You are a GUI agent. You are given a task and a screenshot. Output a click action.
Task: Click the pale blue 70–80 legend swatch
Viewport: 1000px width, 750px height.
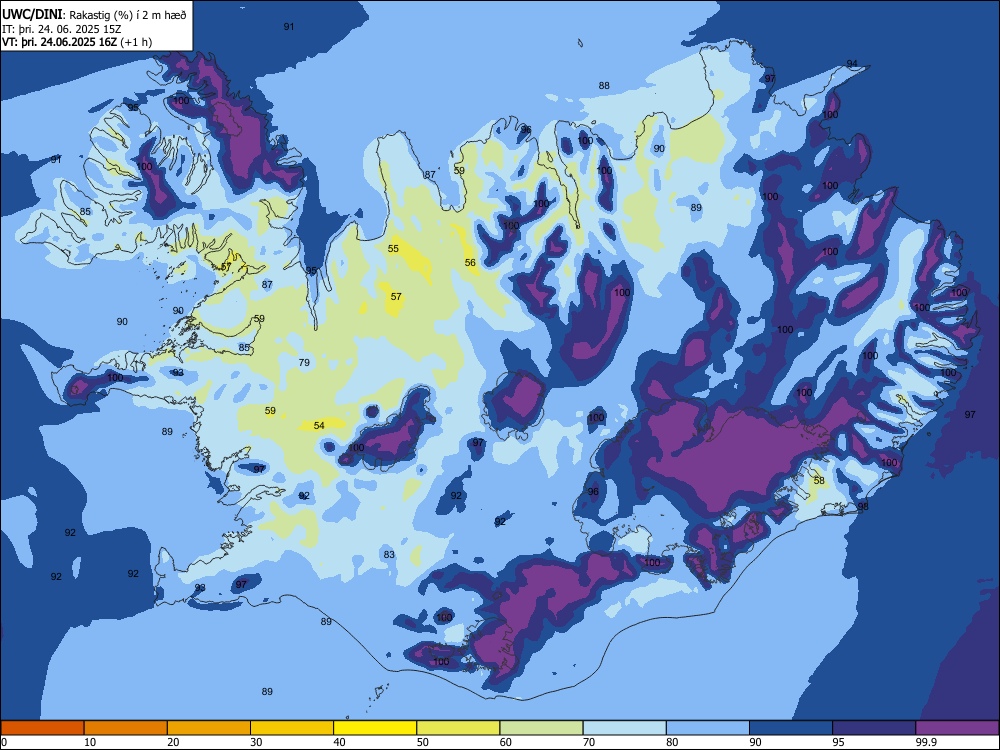tap(624, 728)
